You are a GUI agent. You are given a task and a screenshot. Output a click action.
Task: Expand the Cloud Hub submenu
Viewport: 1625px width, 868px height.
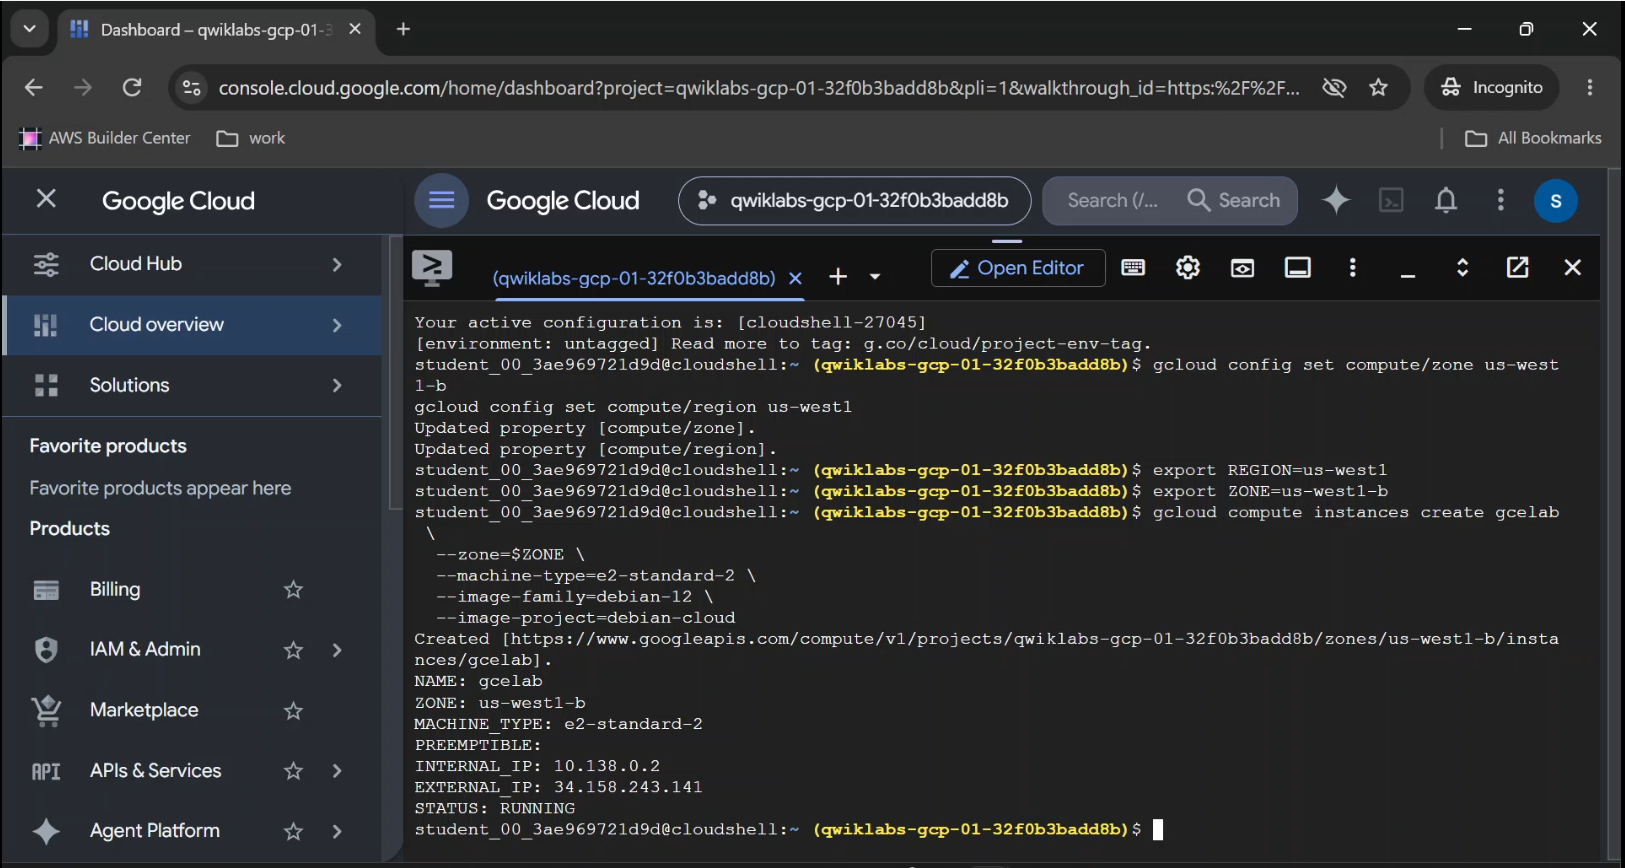click(337, 264)
